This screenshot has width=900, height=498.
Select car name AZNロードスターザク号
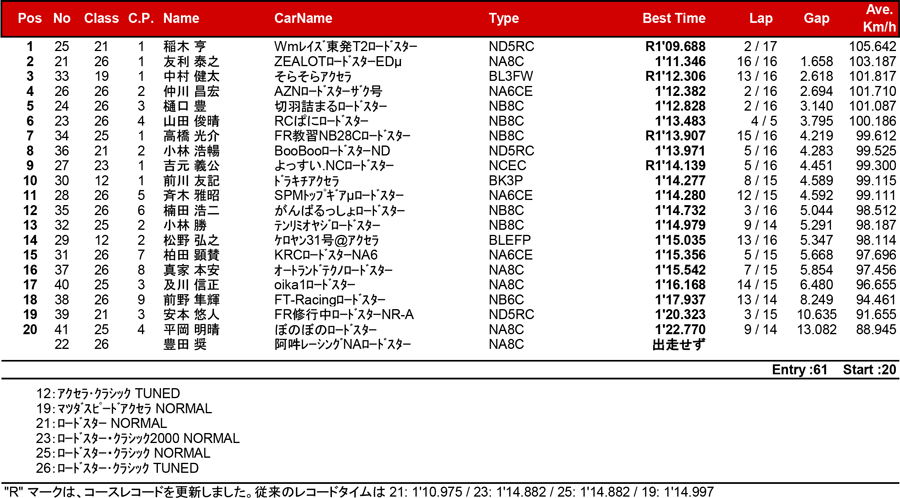click(x=328, y=91)
